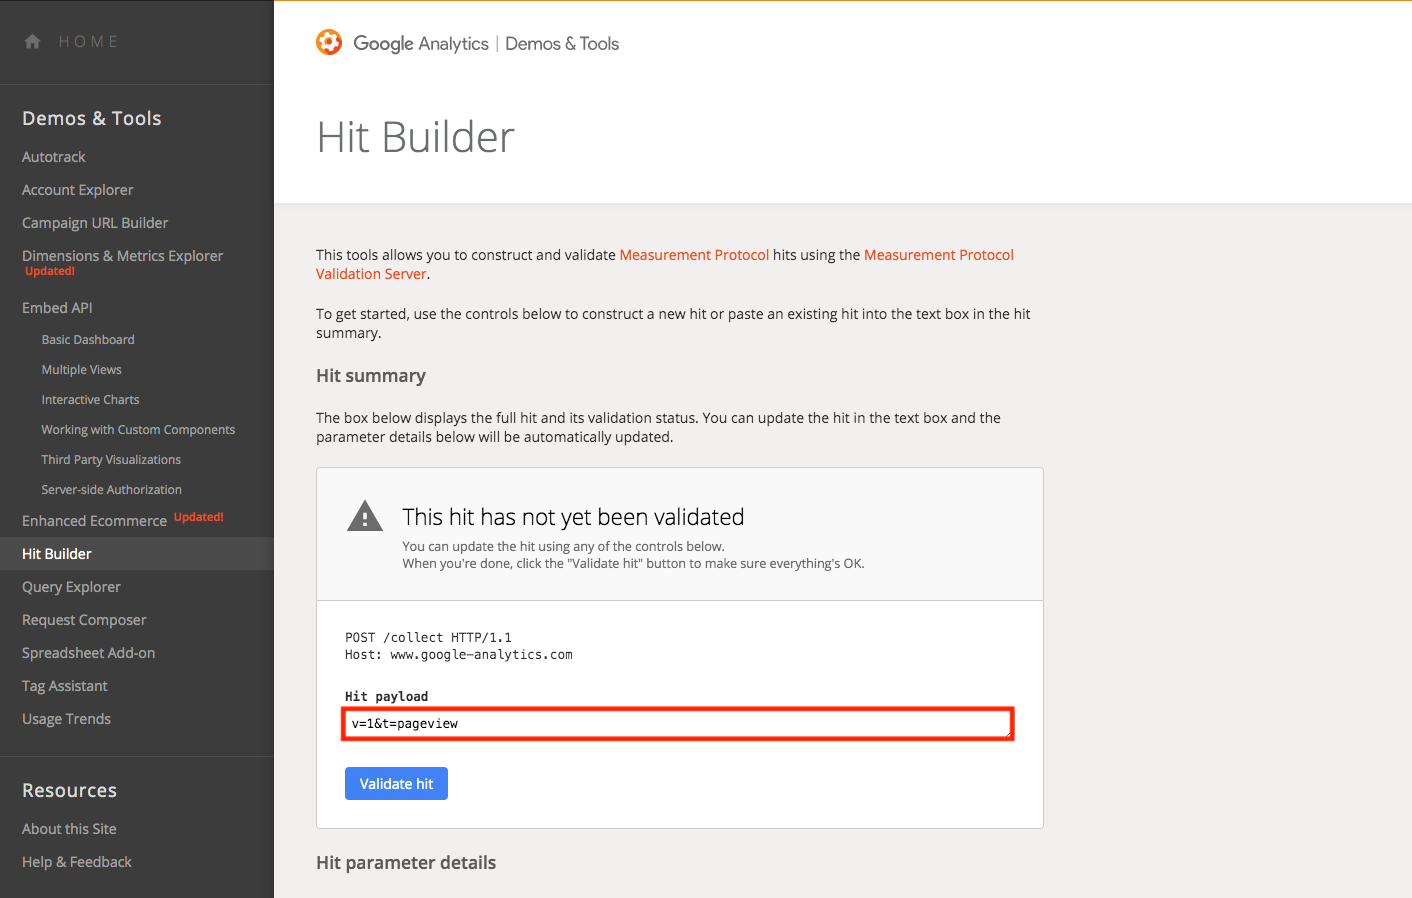Open Help & Feedback
Viewport: 1412px width, 898px height.
point(77,862)
